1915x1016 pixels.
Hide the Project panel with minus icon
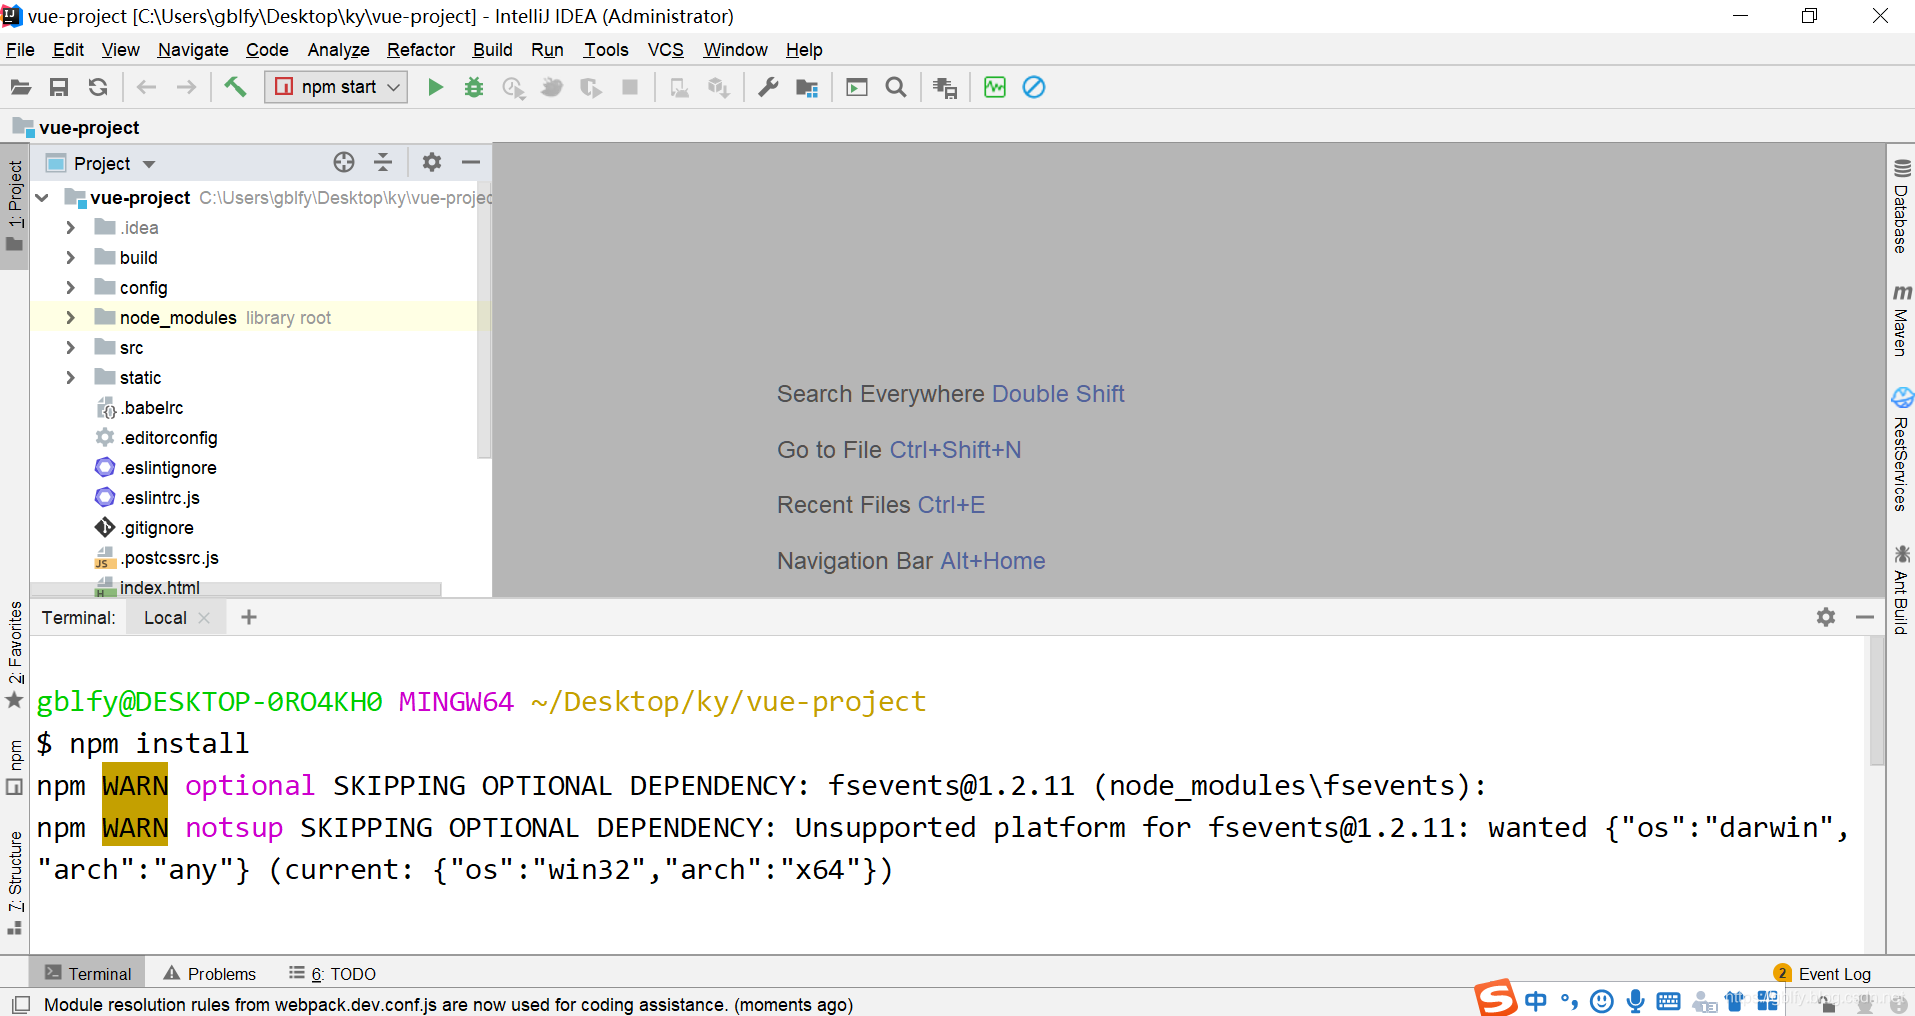471,162
